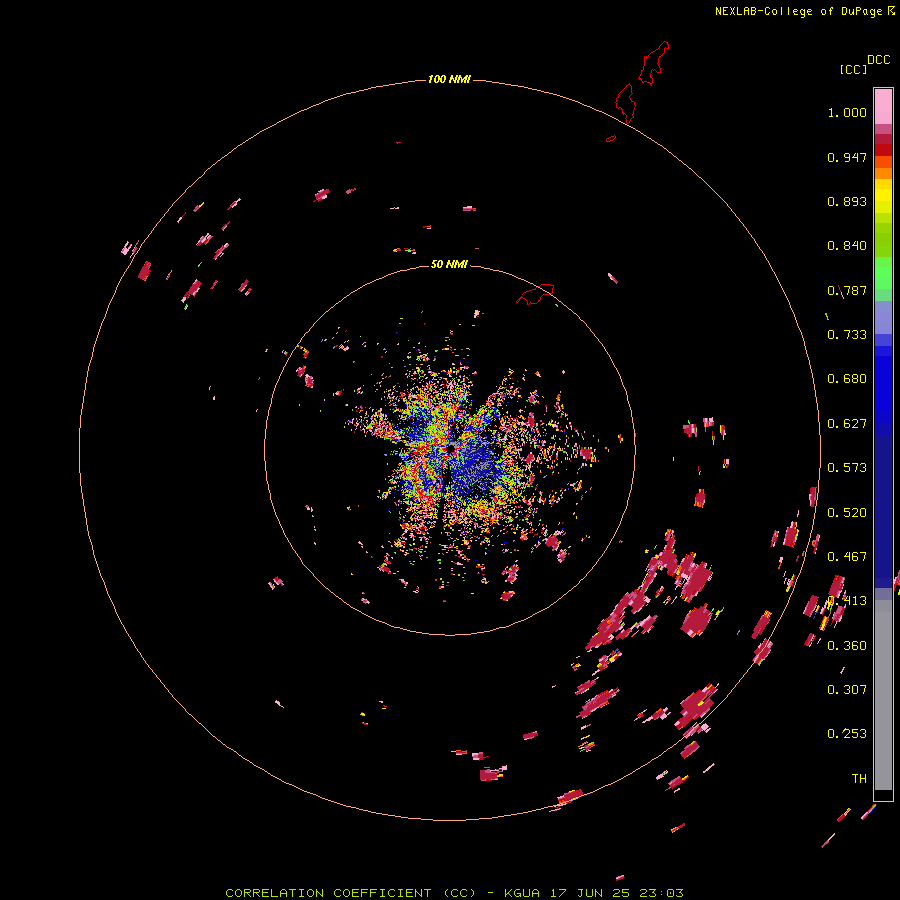Select the 0.520 scale value
This screenshot has height=900, width=900.
[x=847, y=513]
